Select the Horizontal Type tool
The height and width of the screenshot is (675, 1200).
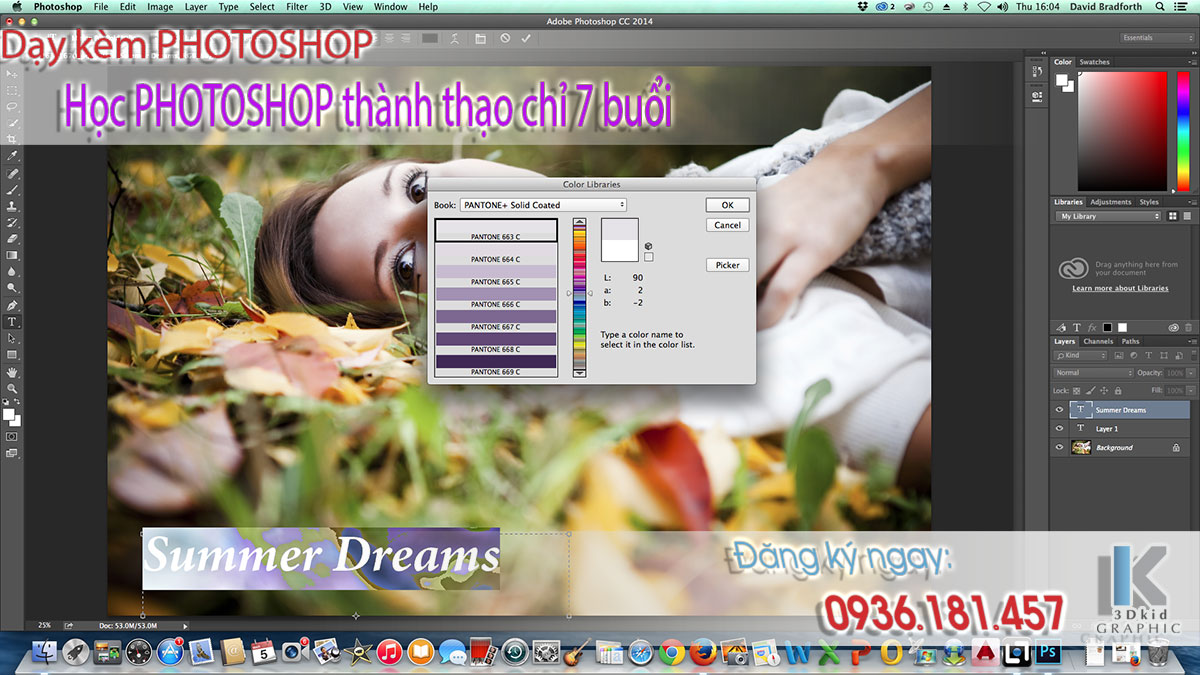point(12,322)
